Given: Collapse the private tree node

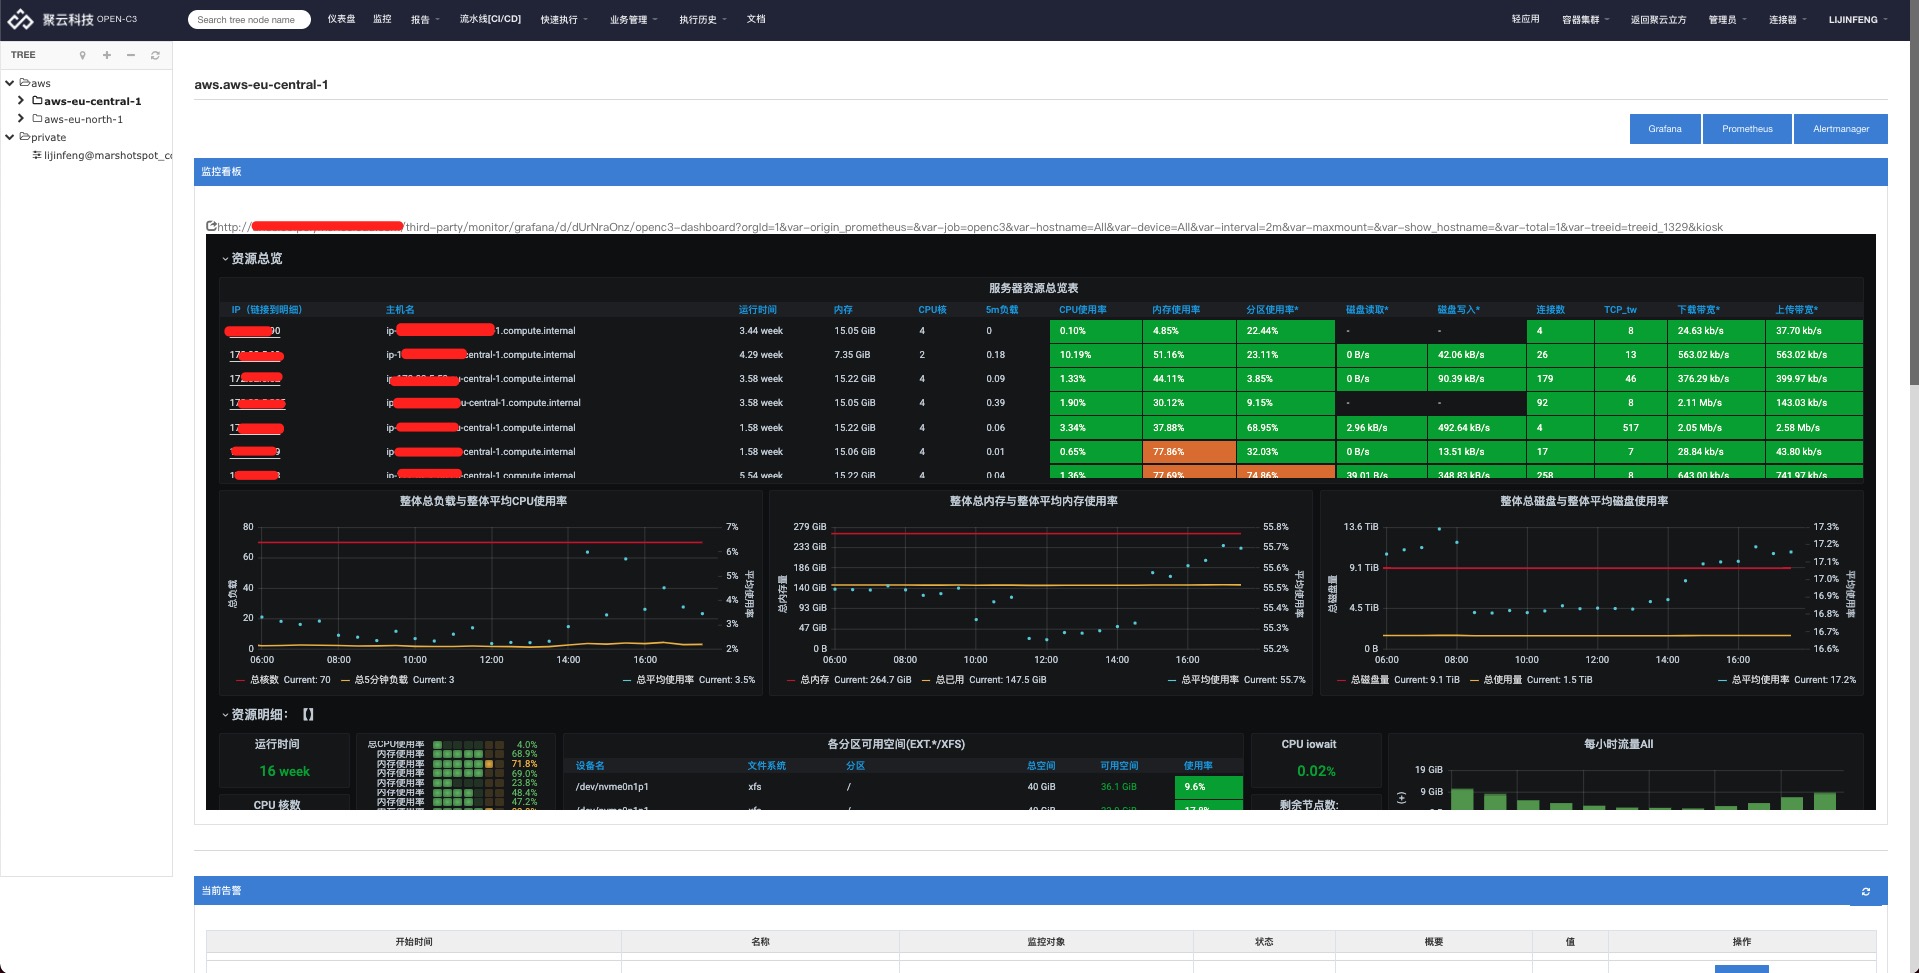Looking at the screenshot, I should click(10, 137).
